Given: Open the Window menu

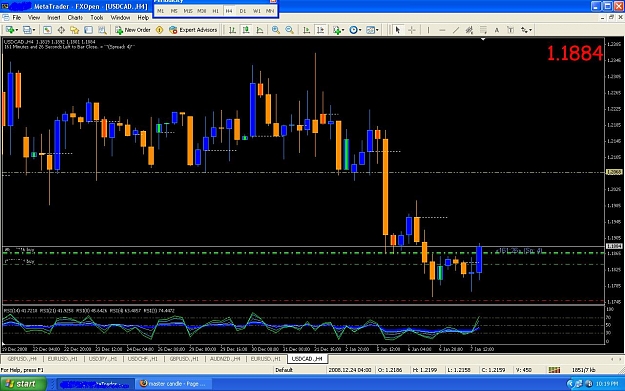Looking at the screenshot, I should click(120, 18).
